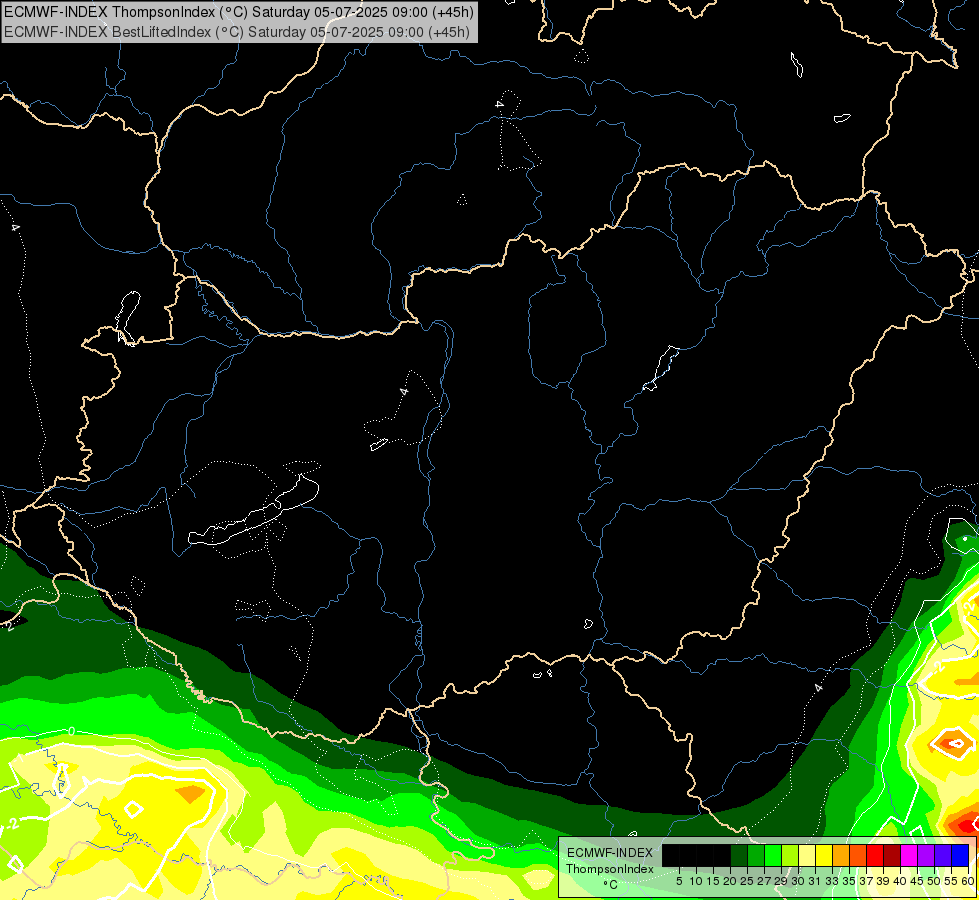979x900 pixels.
Task: Click the ThompsonIndex title line at top
Action: 239,12
